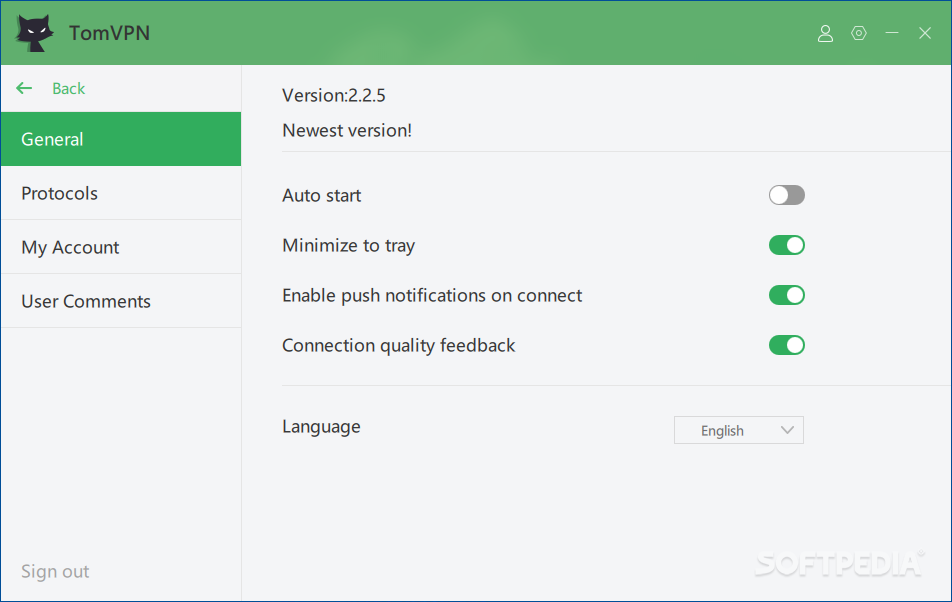Click the TomVPN title text
The image size is (952, 602).
click(x=109, y=33)
